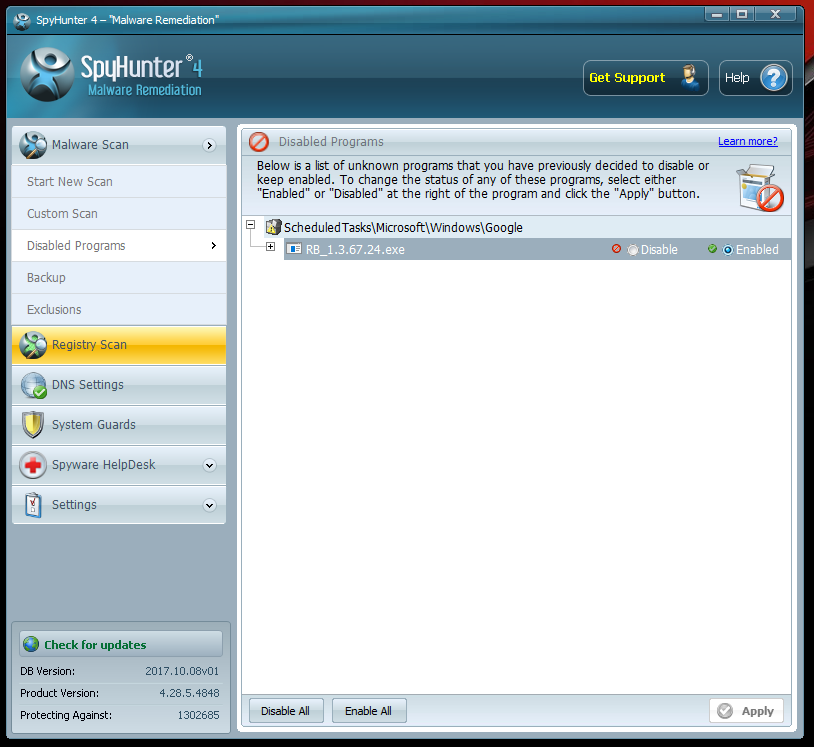Click the Spyware HelpDesk red cross icon

[x=33, y=465]
